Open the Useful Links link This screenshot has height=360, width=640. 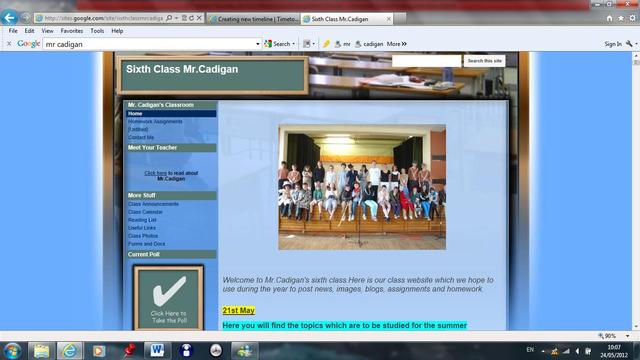click(142, 228)
